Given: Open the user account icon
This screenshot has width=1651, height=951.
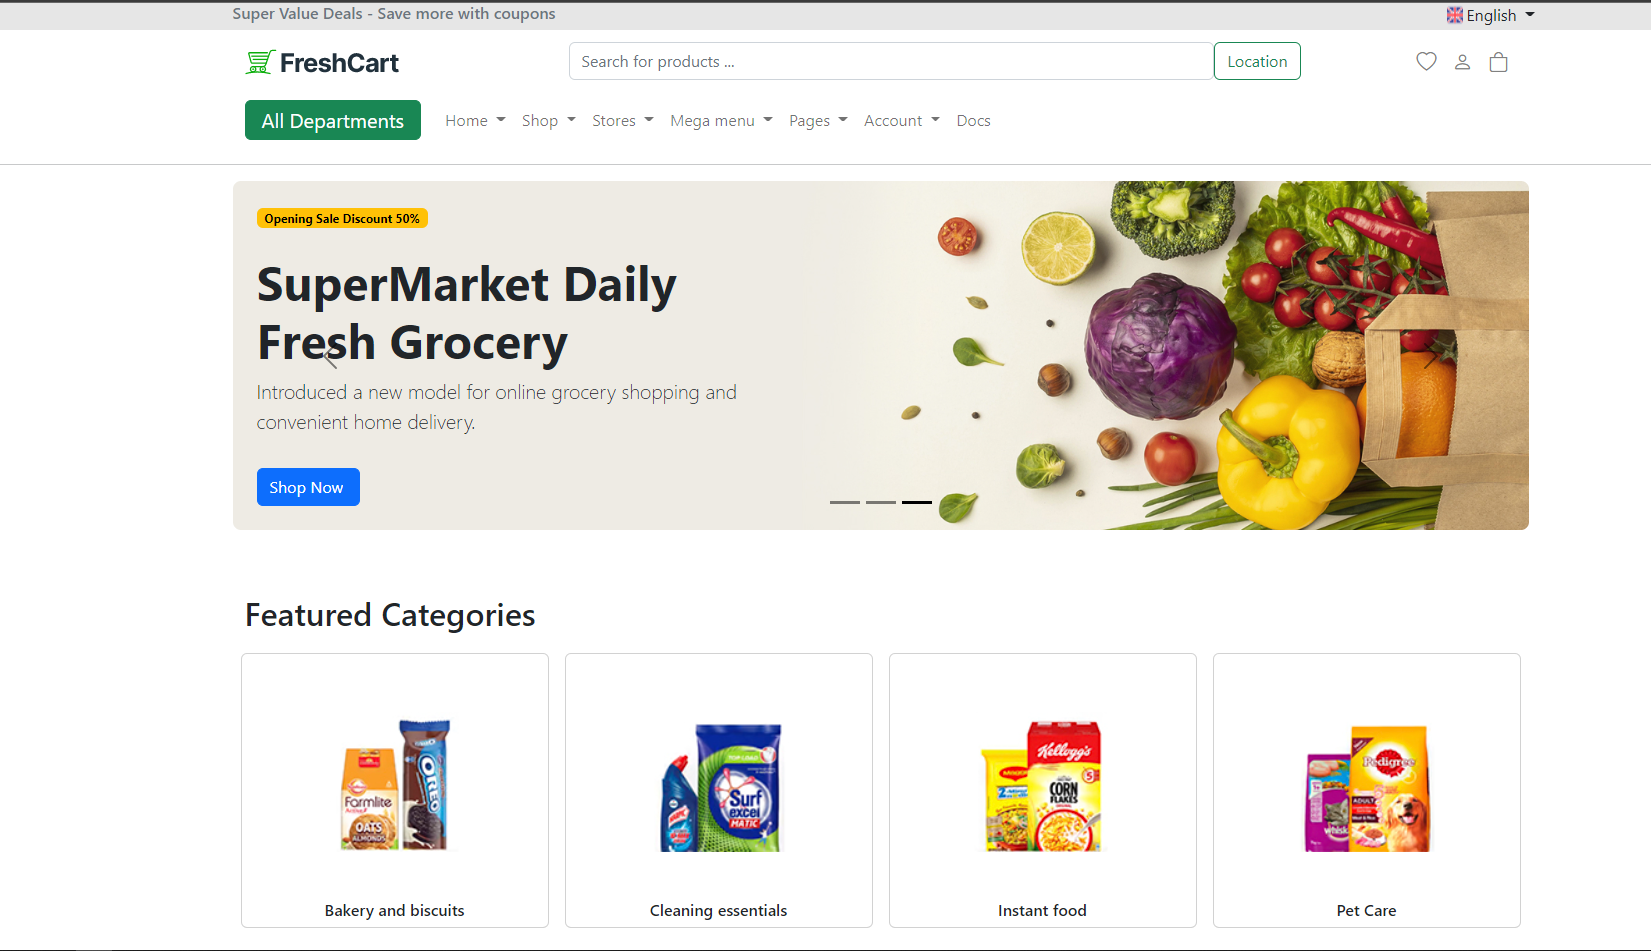Looking at the screenshot, I should 1462,62.
